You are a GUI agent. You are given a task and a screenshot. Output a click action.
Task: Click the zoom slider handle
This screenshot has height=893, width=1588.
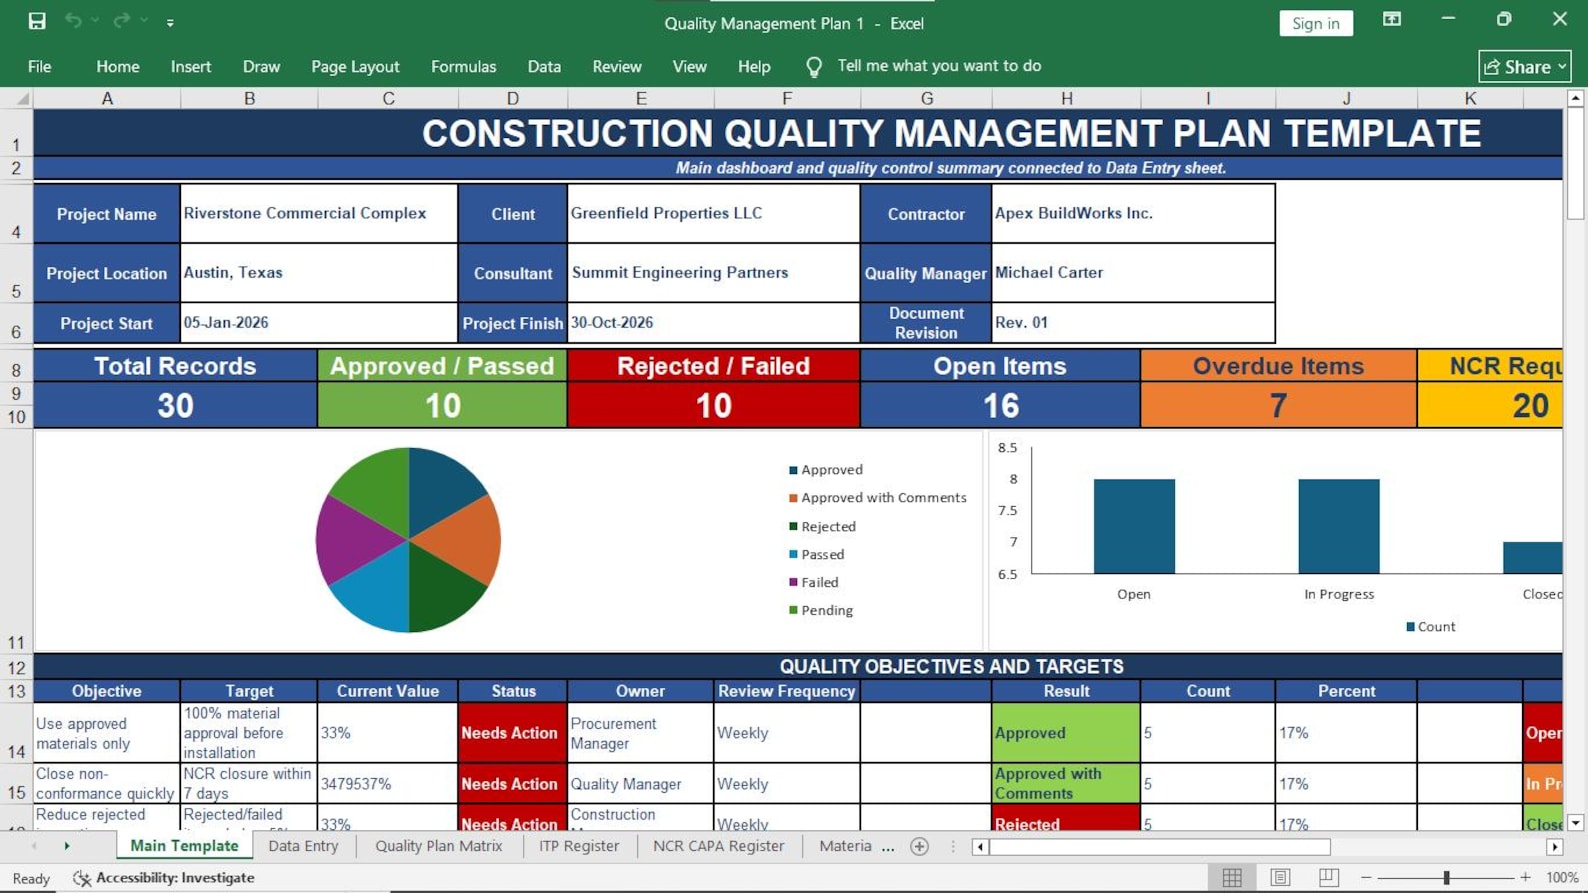point(1446,878)
